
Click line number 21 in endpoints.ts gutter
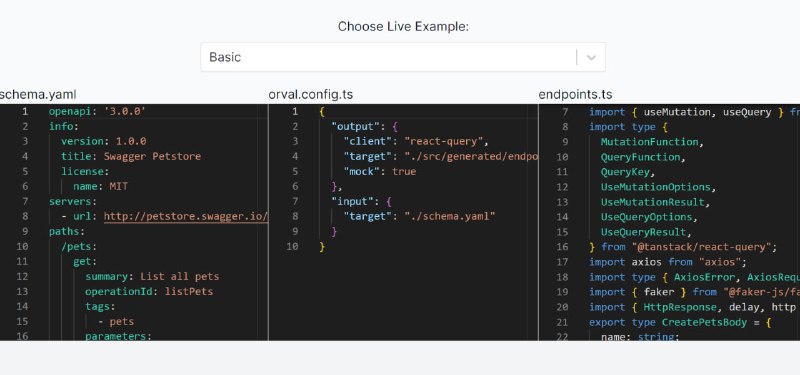pos(562,322)
